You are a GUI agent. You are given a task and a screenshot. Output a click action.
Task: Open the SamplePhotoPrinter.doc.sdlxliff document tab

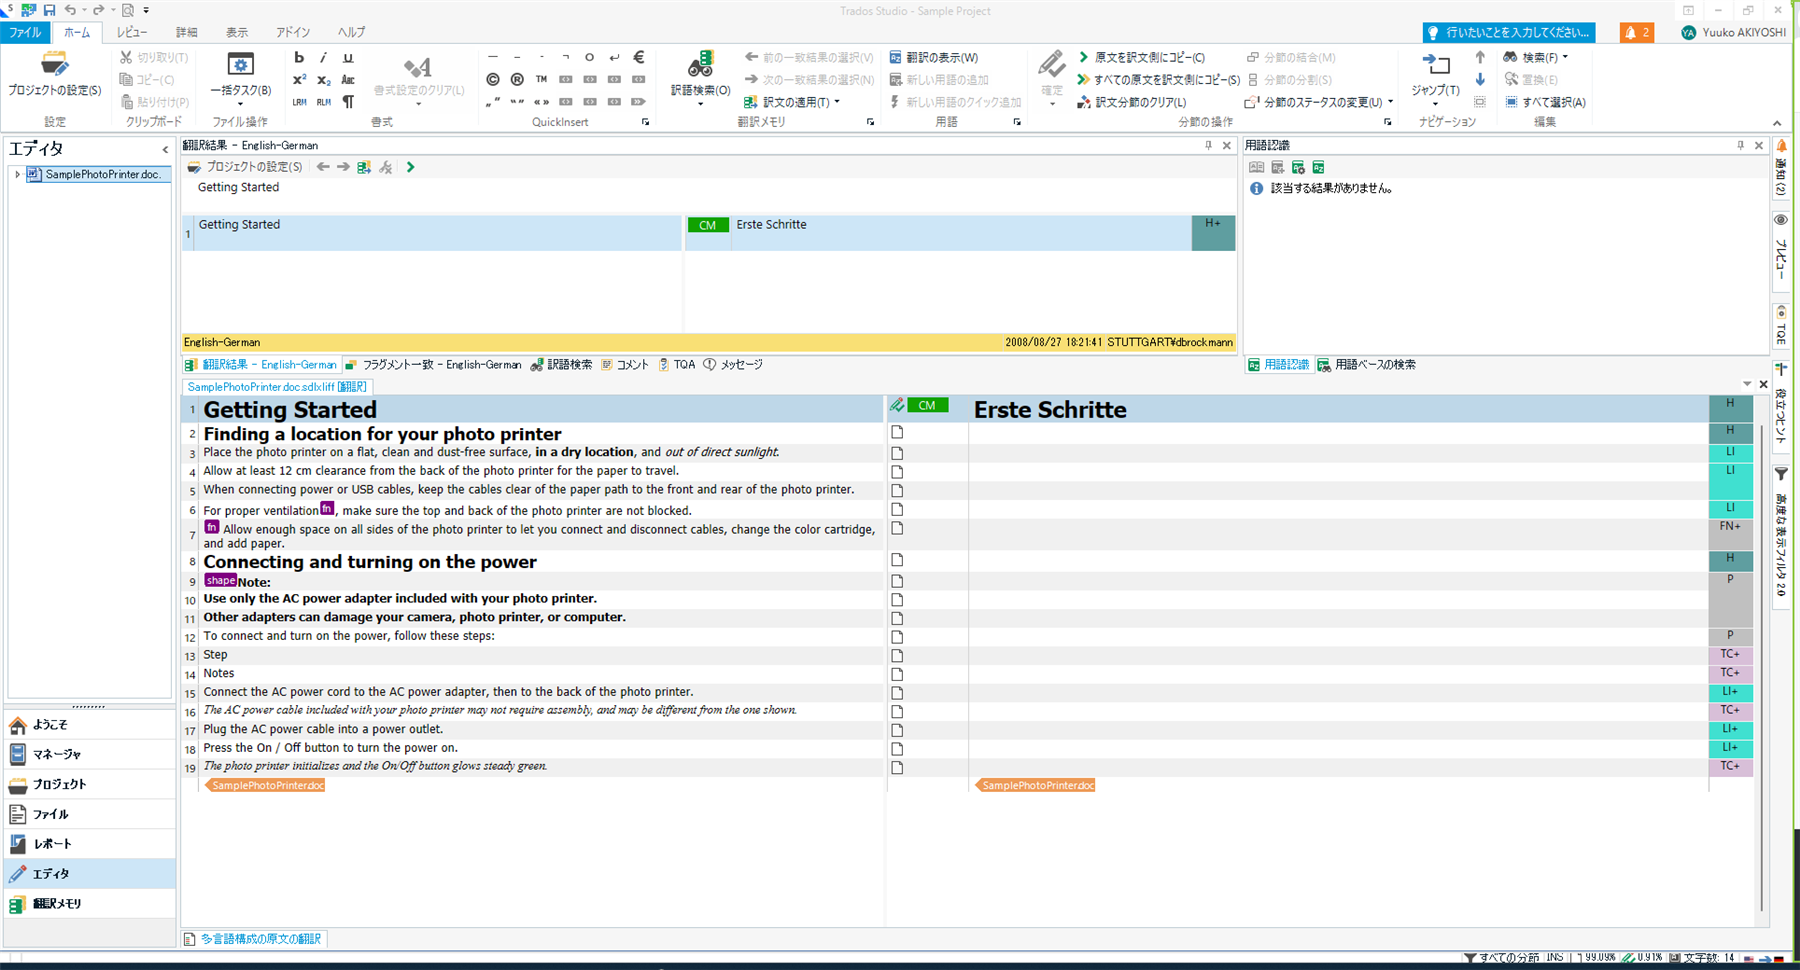click(277, 387)
